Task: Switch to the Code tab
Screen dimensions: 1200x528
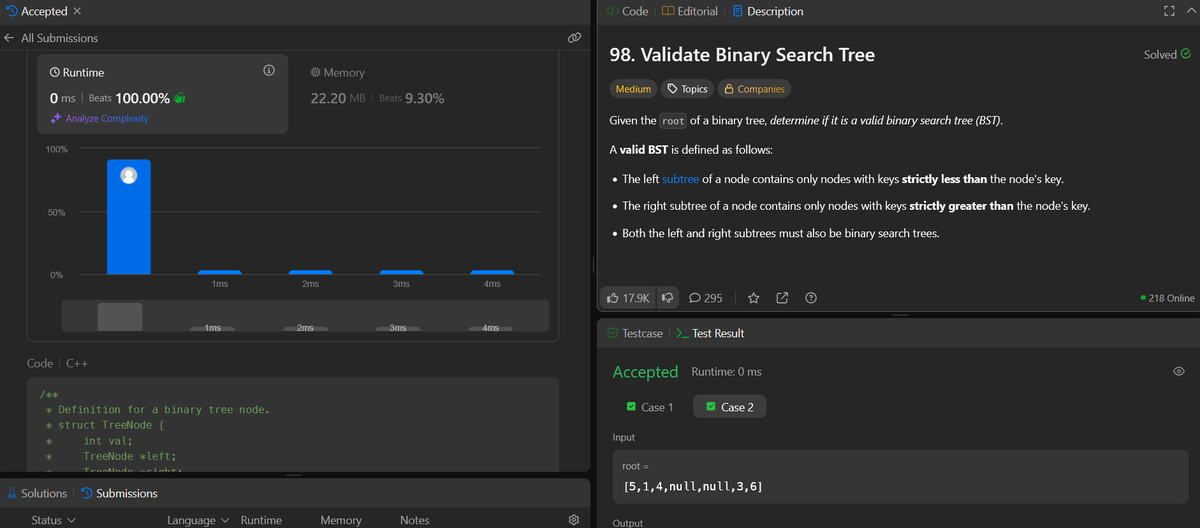Action: [x=627, y=11]
